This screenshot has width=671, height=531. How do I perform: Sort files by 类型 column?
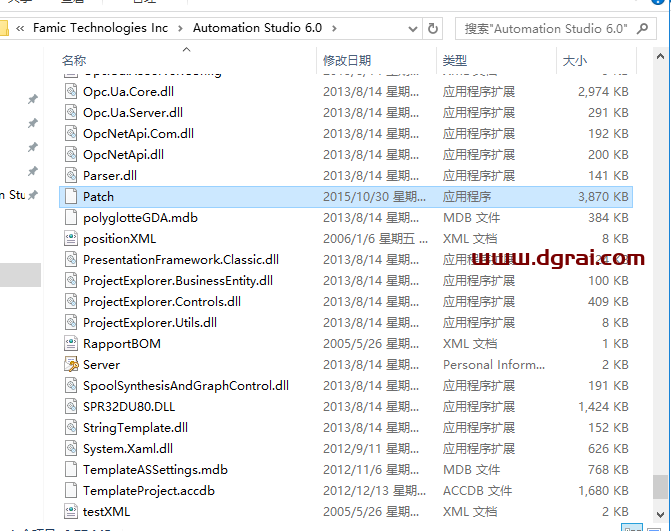pyautogui.click(x=454, y=60)
